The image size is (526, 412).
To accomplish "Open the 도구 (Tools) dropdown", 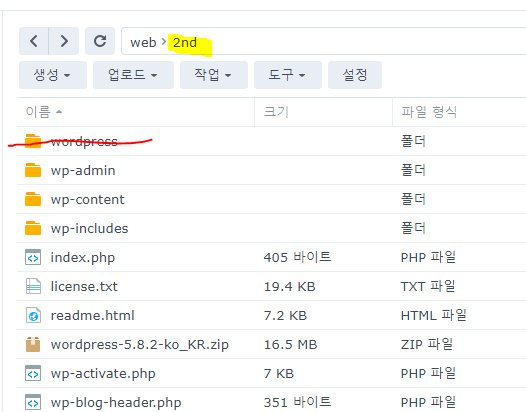I will [x=288, y=75].
